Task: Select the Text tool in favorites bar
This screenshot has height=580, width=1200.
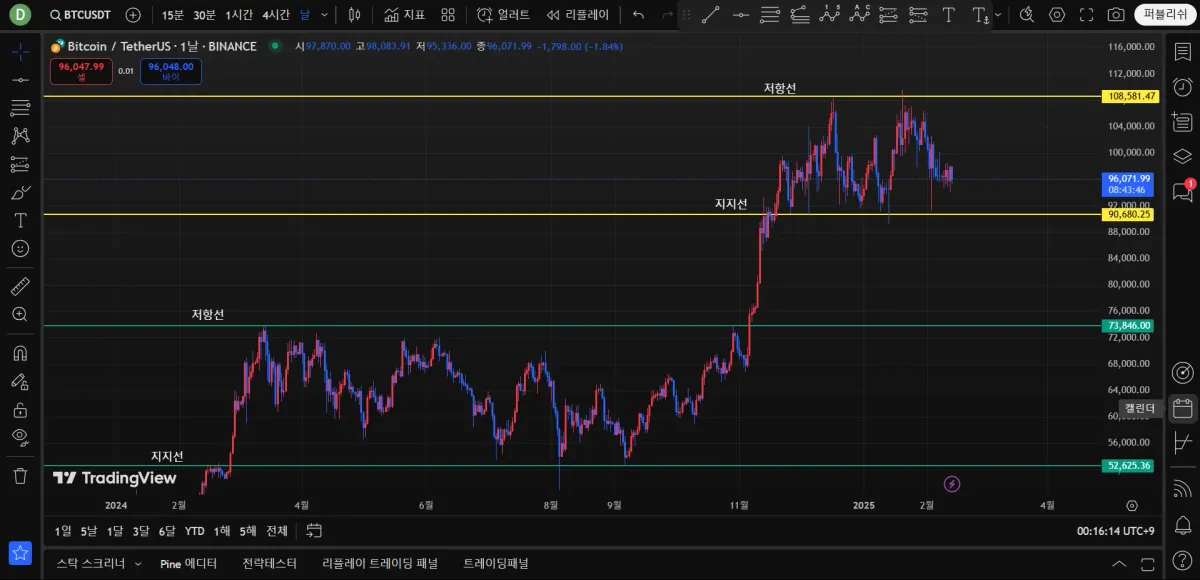Action: coord(948,15)
